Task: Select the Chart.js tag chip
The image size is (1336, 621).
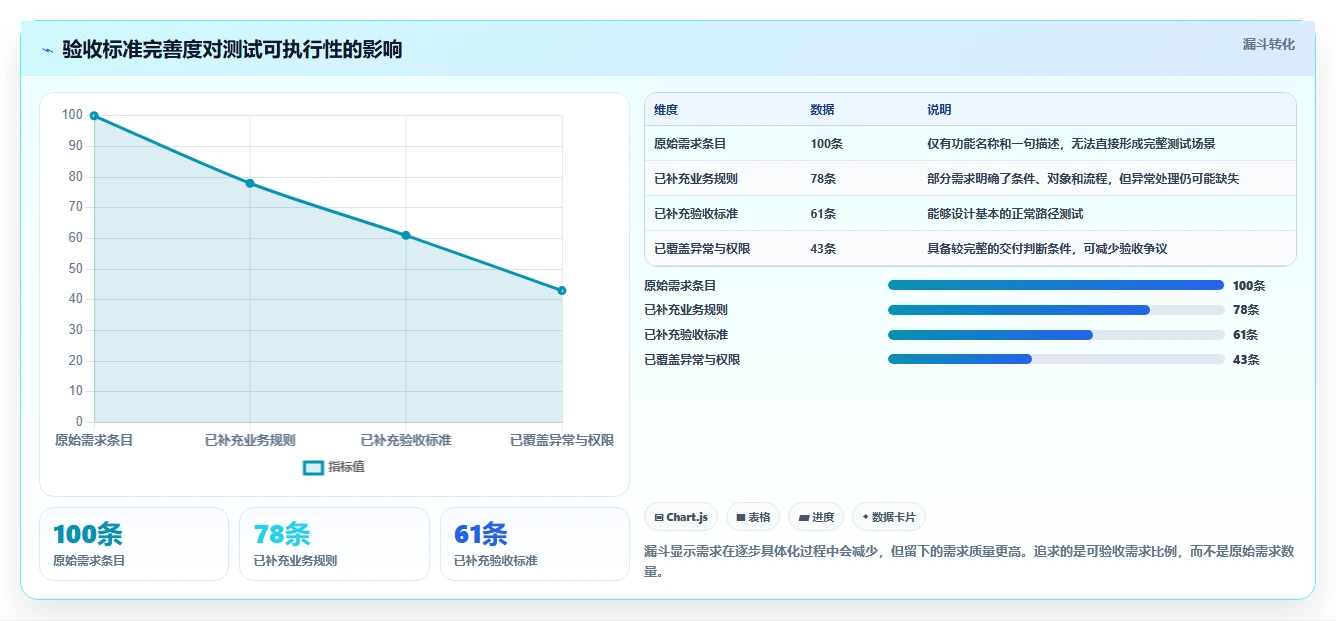Action: point(681,517)
